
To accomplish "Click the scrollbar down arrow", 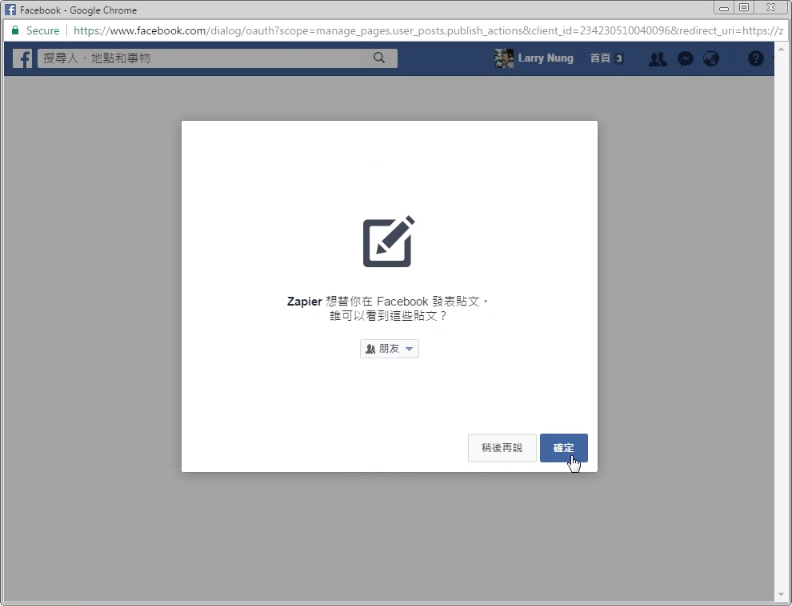I will click(x=781, y=594).
